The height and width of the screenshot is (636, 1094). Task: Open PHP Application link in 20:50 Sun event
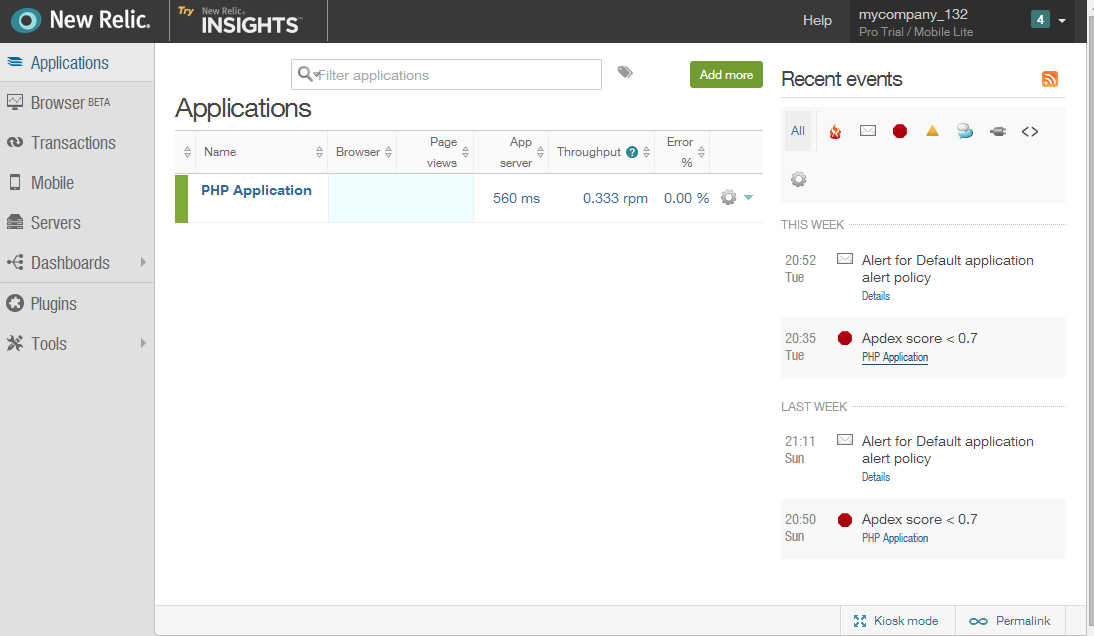pos(895,538)
